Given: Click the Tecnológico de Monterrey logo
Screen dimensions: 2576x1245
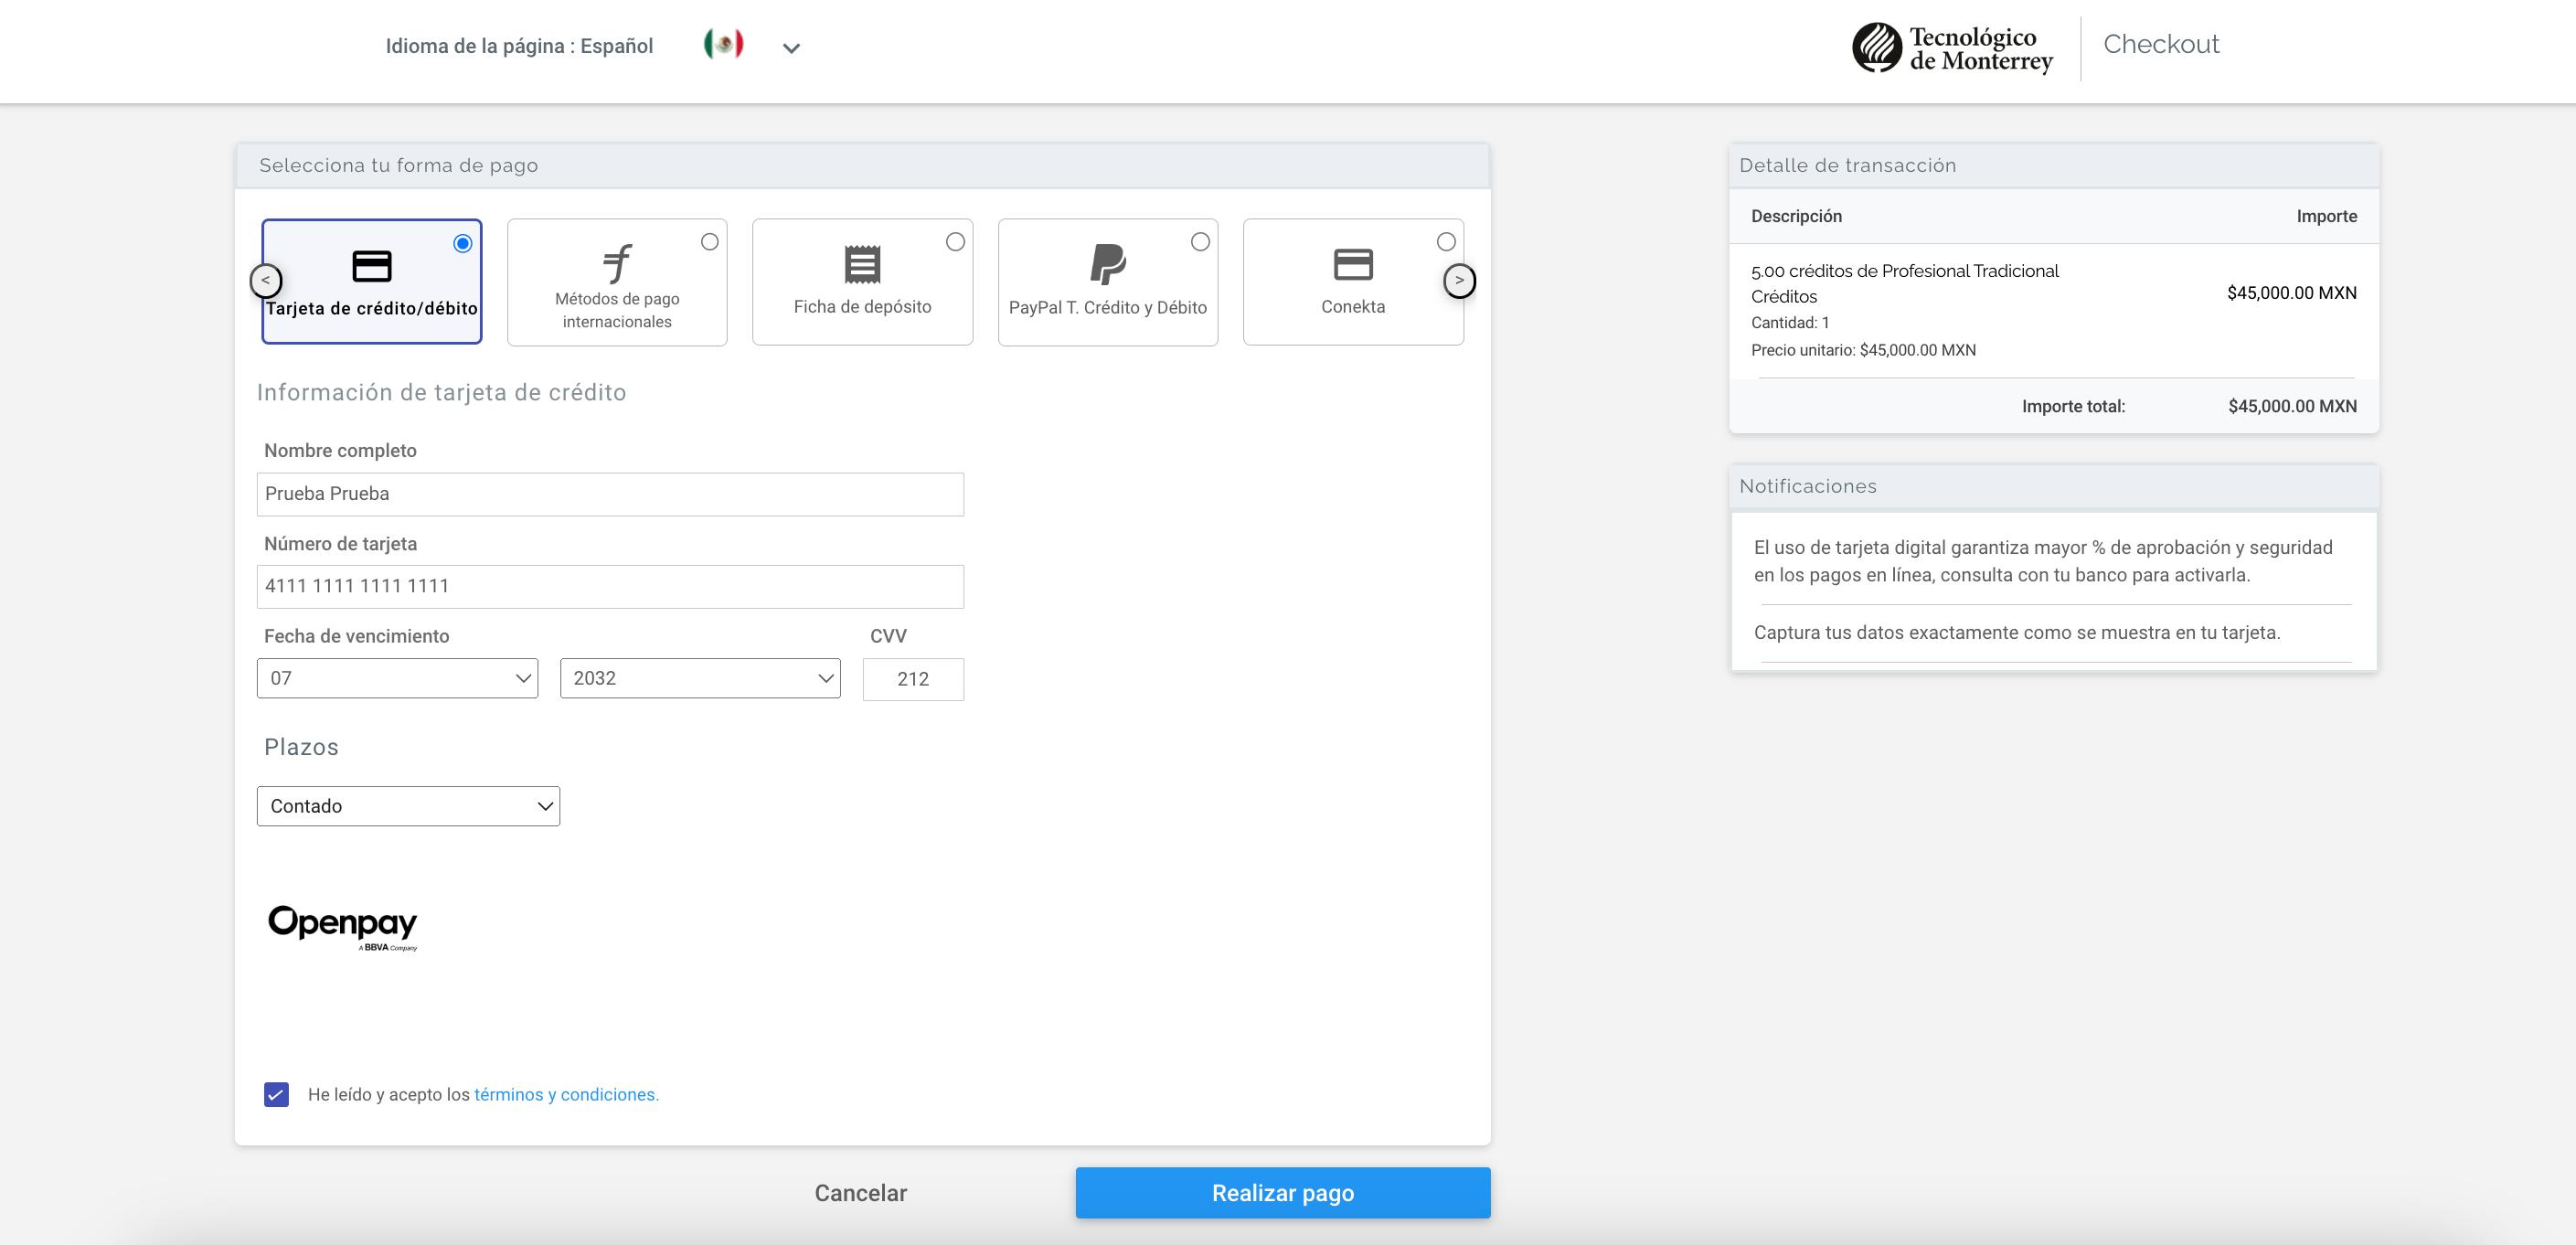Looking at the screenshot, I should (1952, 48).
